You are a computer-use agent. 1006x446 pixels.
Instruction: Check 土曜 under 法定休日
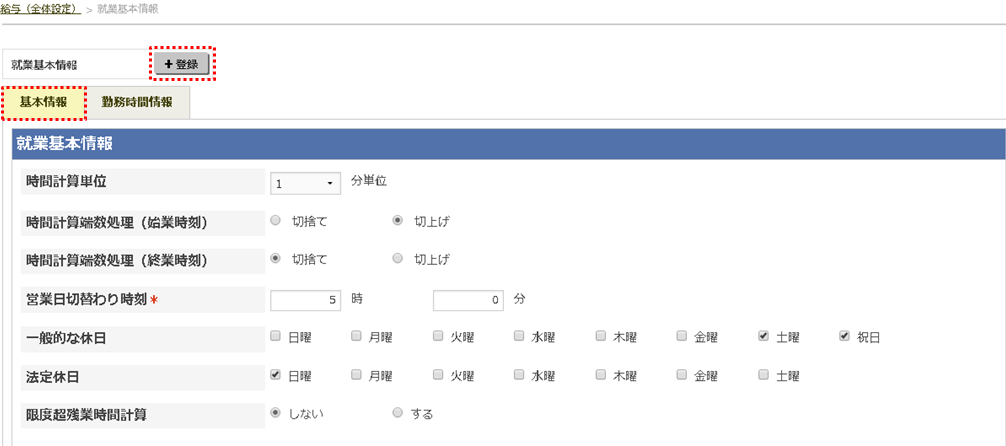(764, 375)
